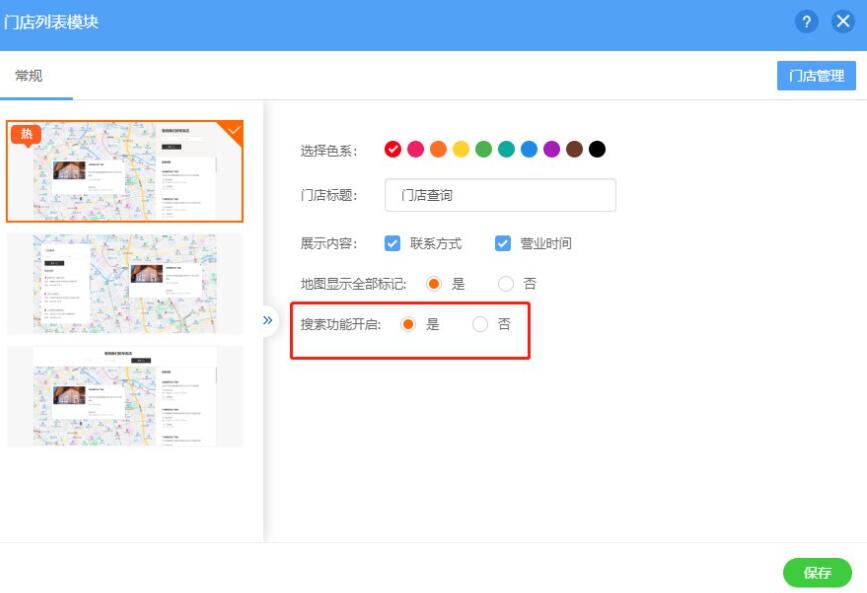This screenshot has height=593, width=867.
Task: Pick the third store layout template
Action: coord(125,396)
